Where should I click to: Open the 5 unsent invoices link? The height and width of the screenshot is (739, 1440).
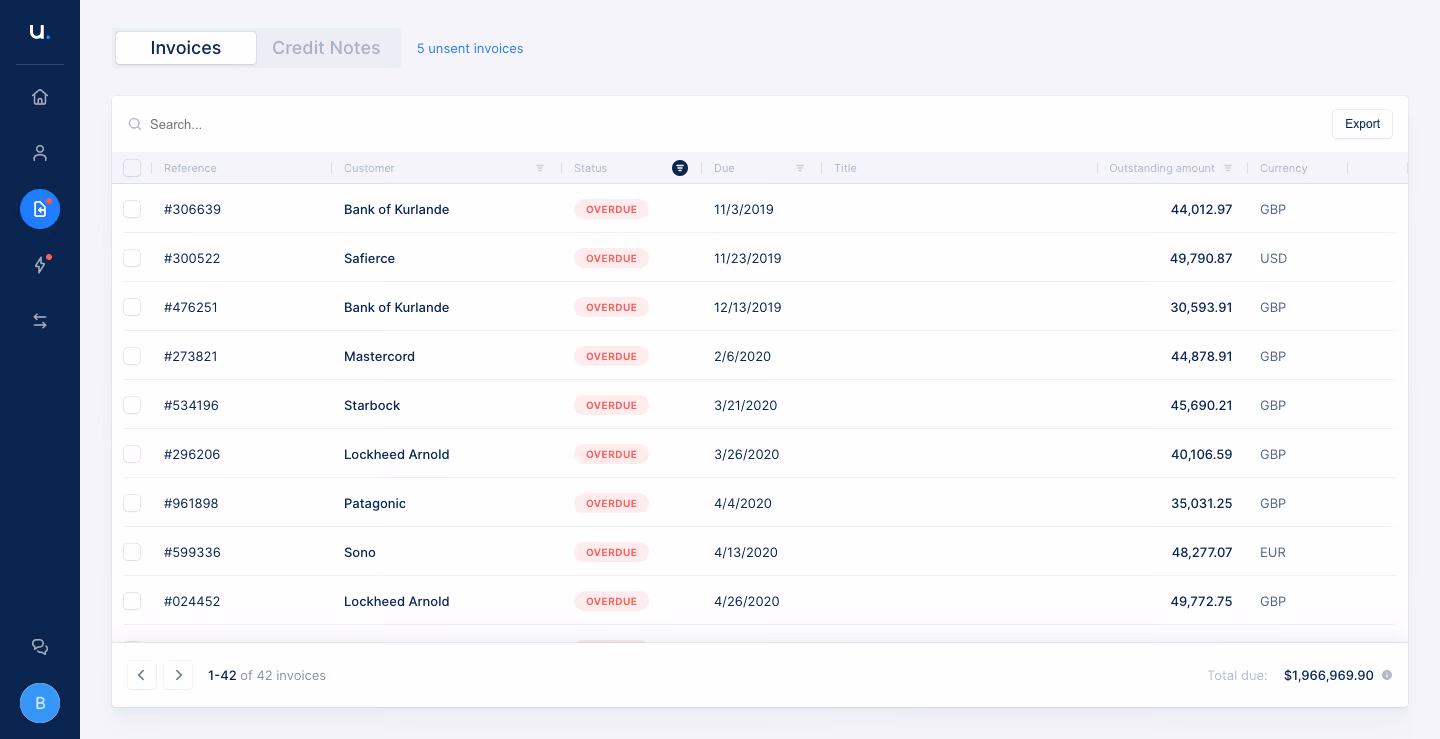[470, 48]
